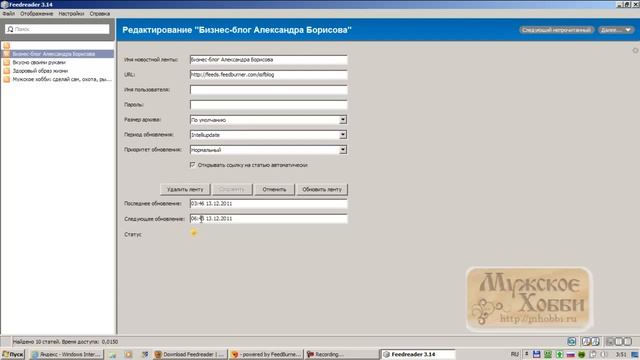Click RSS icon beside Мужское хобби
The image size is (640, 360).
[x=7, y=80]
